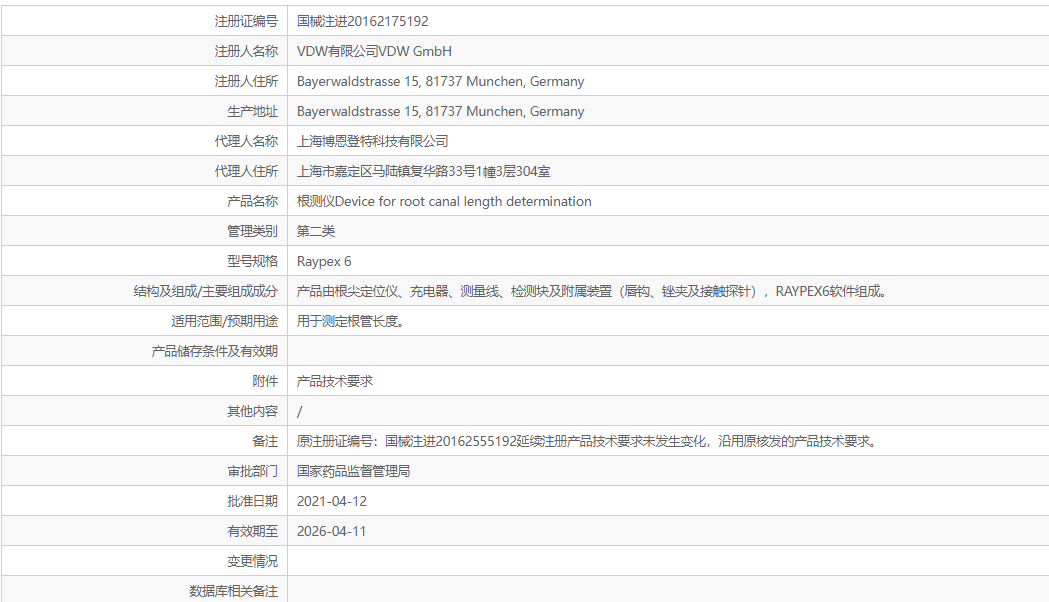Click the 有效期至 label
The height and width of the screenshot is (602, 1049).
(x=252, y=531)
